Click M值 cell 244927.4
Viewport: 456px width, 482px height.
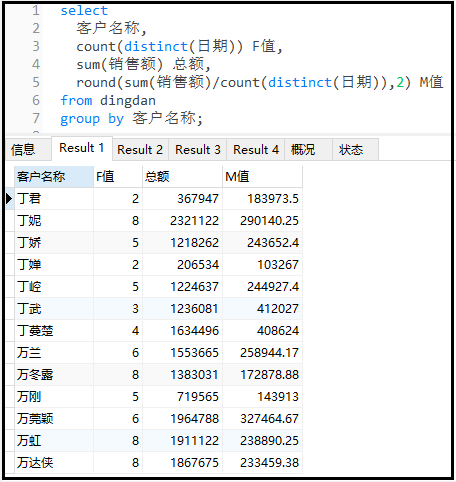262,287
